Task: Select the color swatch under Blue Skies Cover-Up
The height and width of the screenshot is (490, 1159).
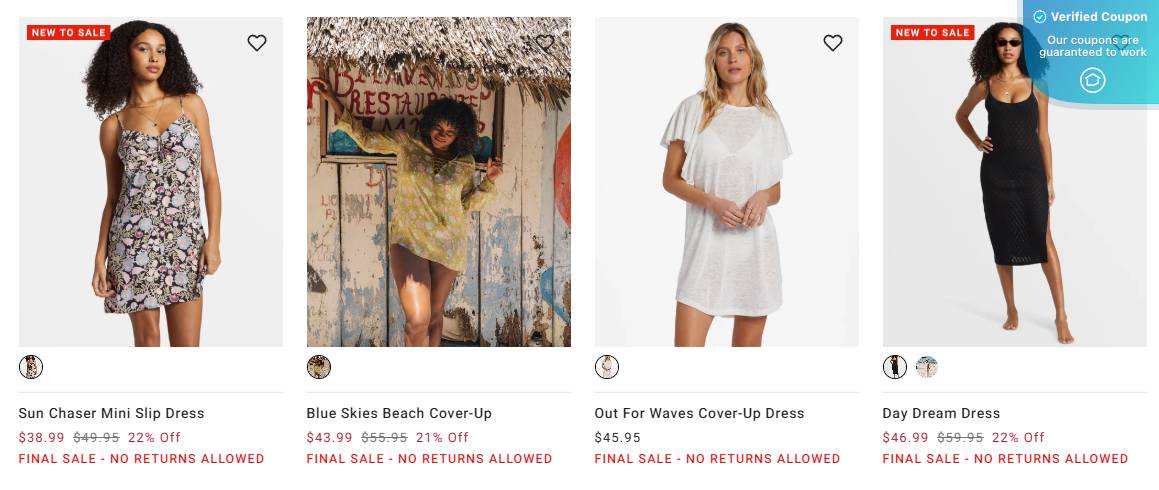Action: coord(319,367)
